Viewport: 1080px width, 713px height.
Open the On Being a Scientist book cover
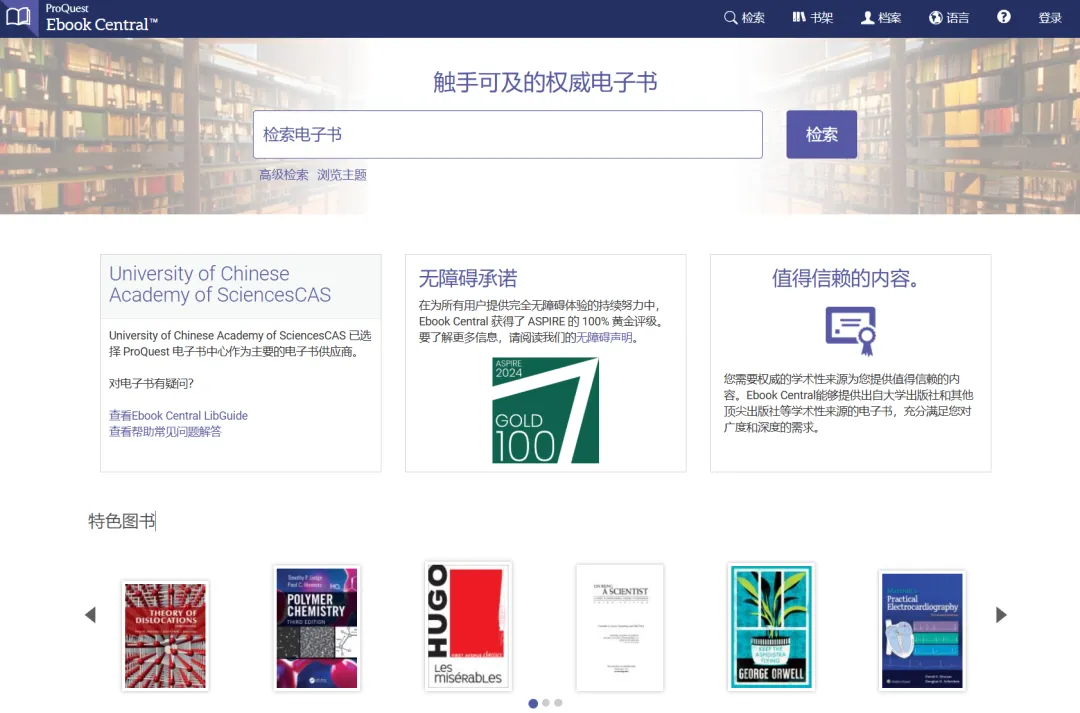[620, 628]
